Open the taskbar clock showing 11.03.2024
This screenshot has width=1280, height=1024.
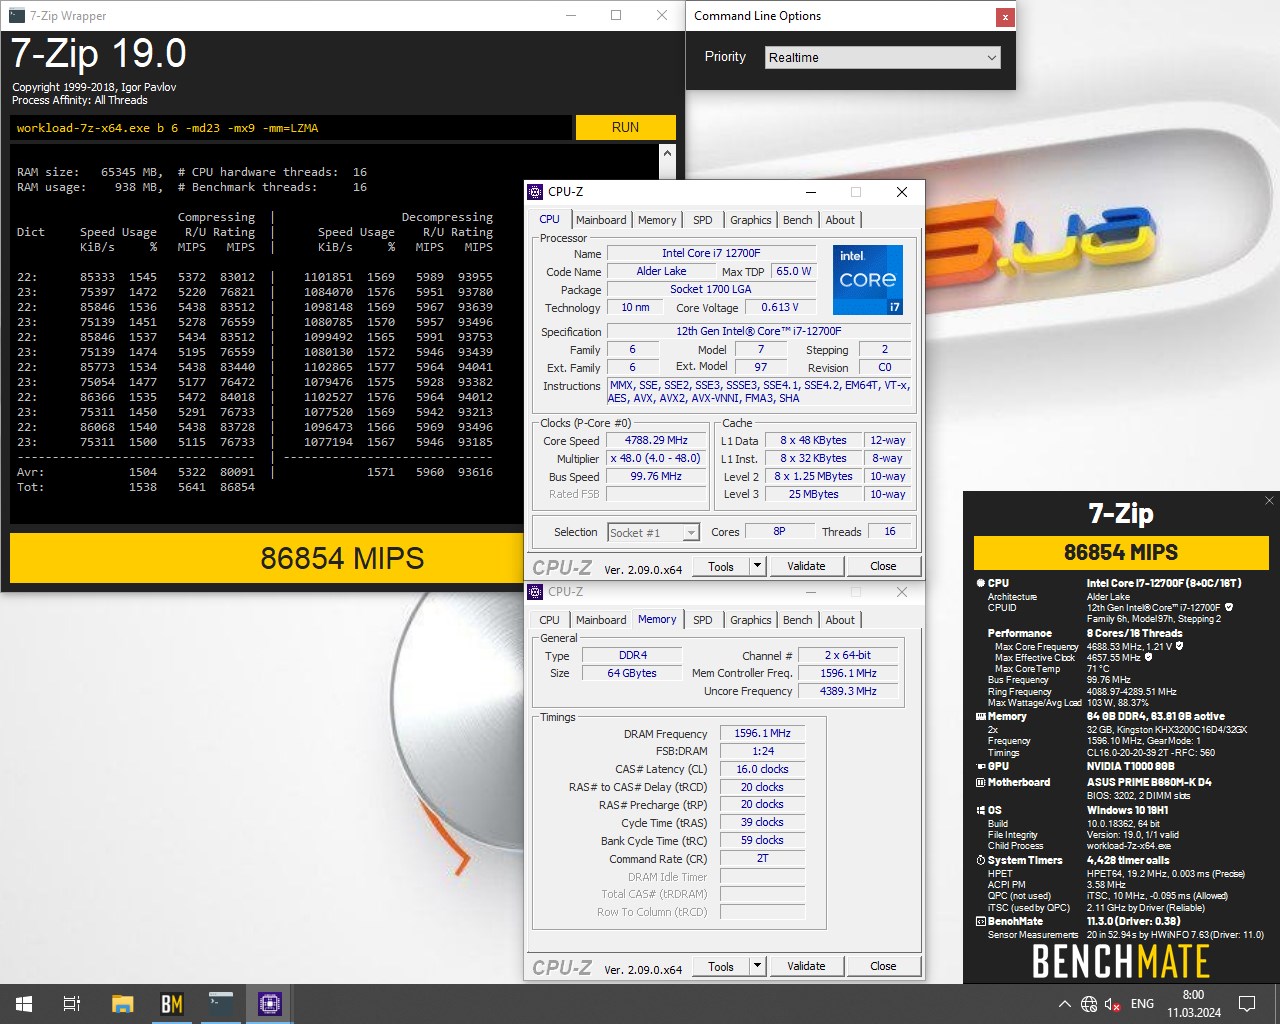(x=1193, y=1004)
